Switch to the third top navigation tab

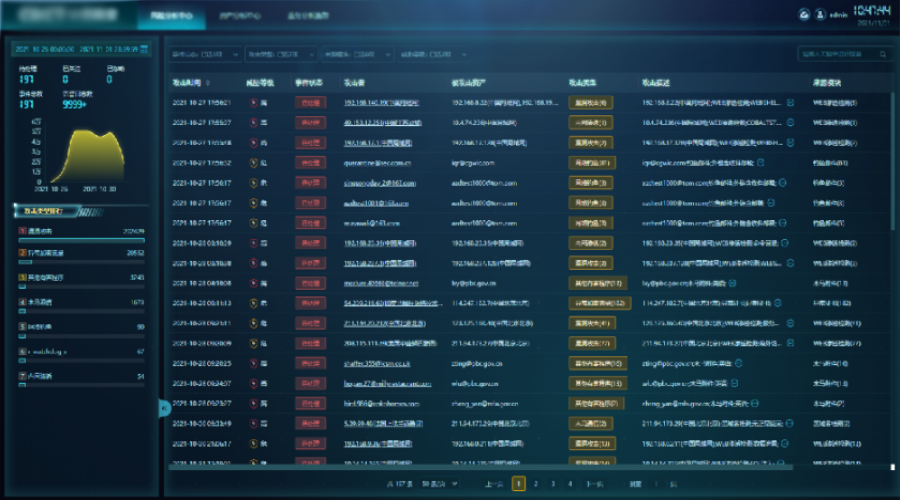click(x=320, y=17)
